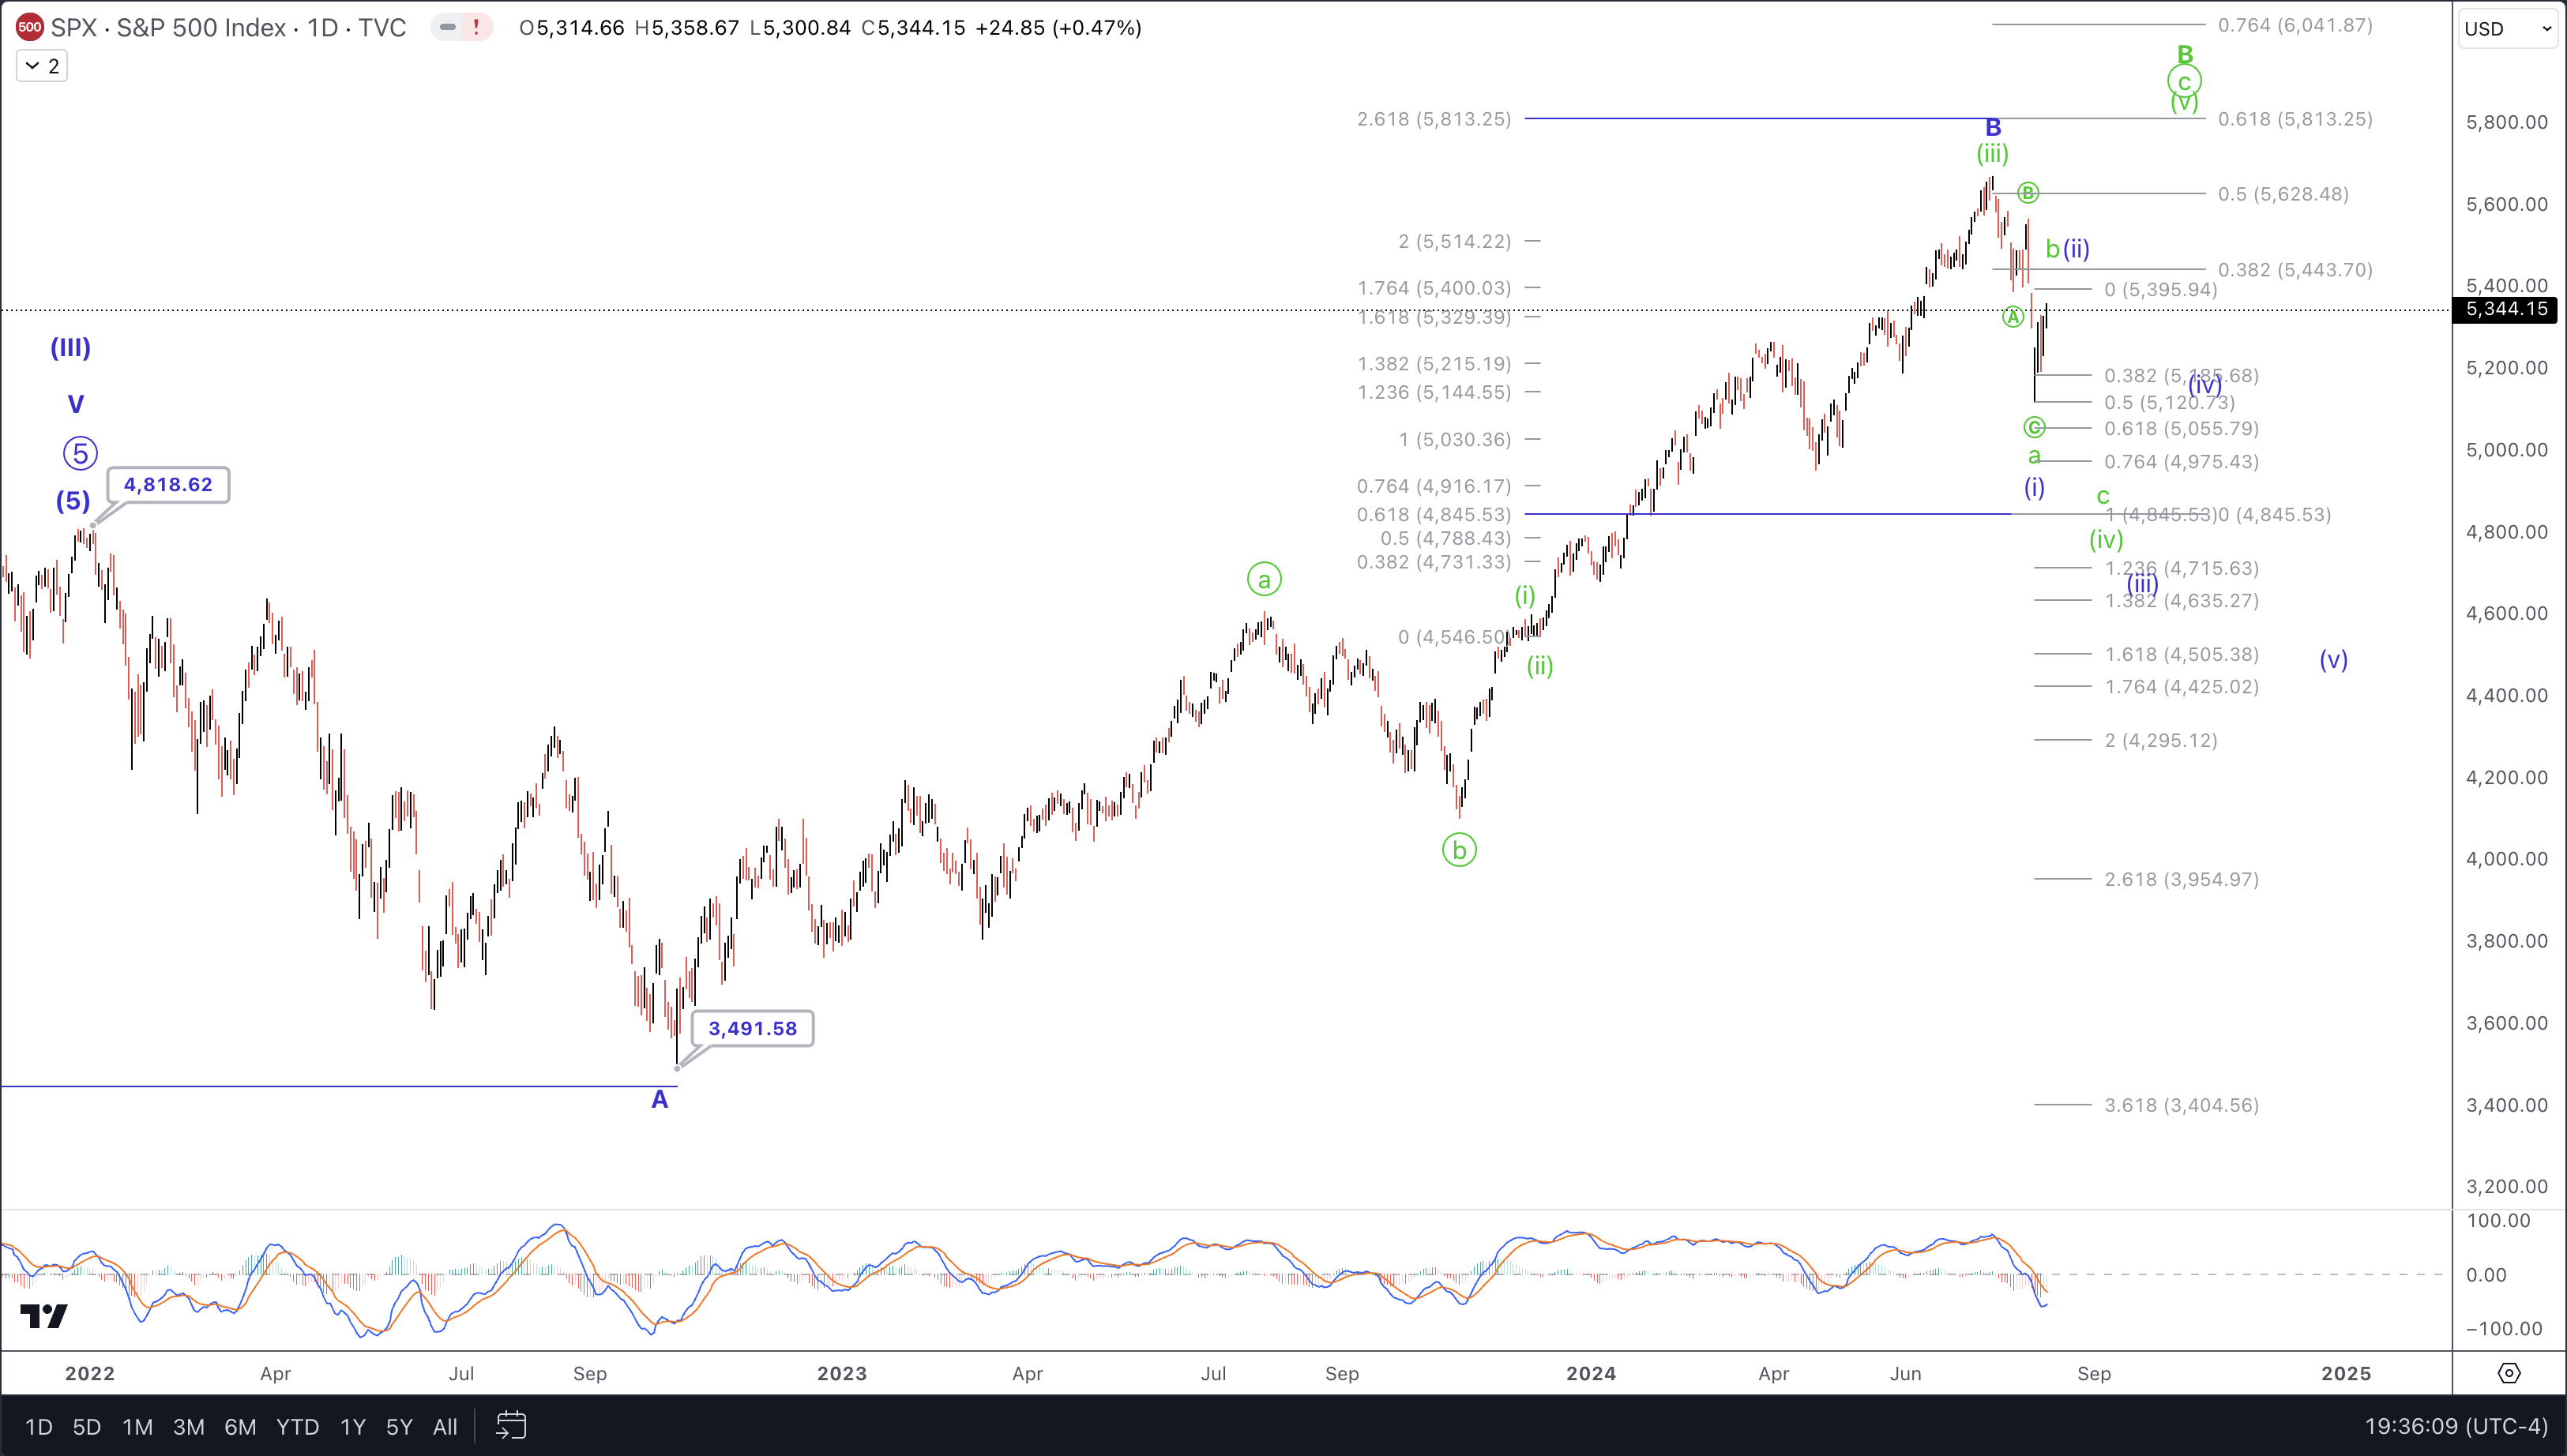Open the go-to-date calendar icon
2567x1456 pixels.
[x=511, y=1426]
